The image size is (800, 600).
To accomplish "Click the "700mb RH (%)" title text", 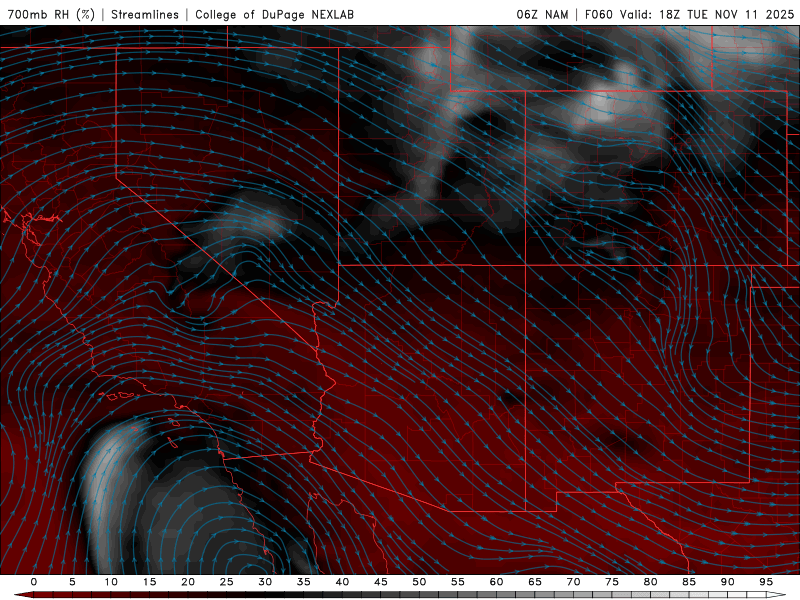I will 51,14.
